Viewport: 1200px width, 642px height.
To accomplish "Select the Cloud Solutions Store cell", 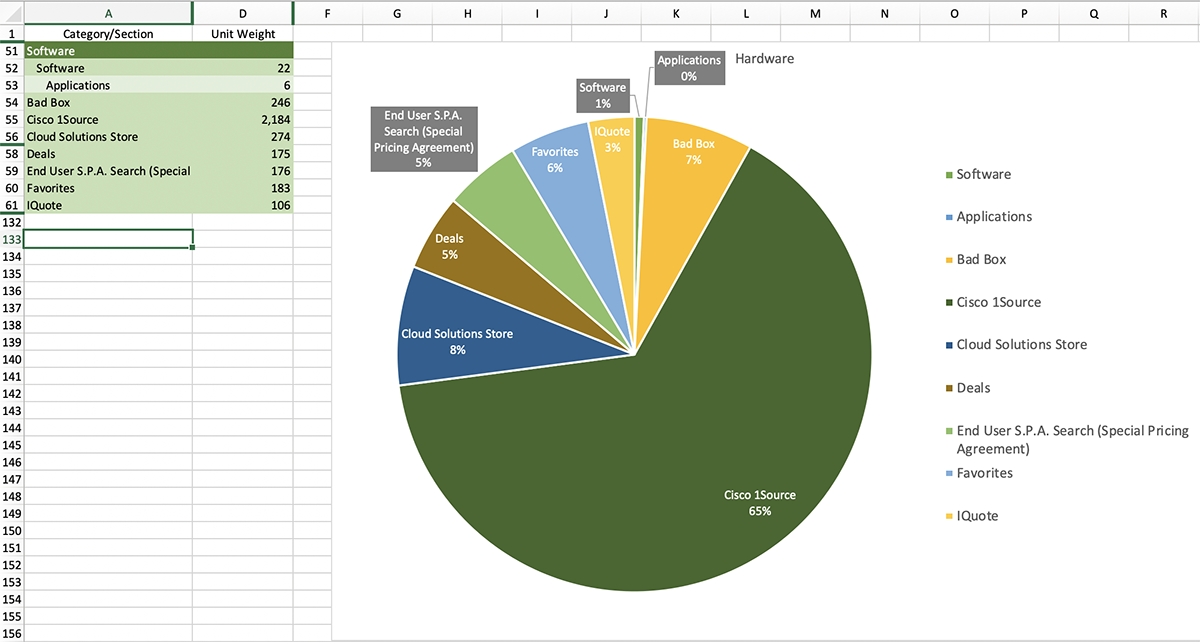I will click(108, 137).
